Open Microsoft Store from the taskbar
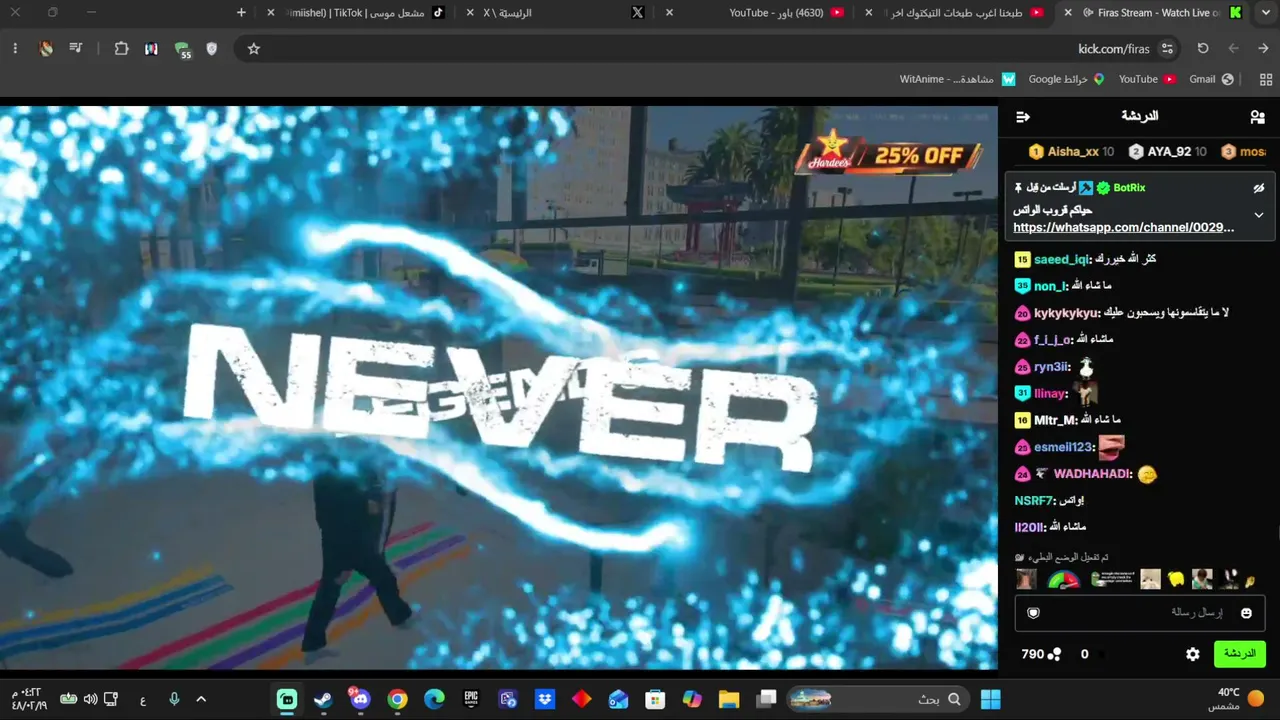 click(655, 699)
